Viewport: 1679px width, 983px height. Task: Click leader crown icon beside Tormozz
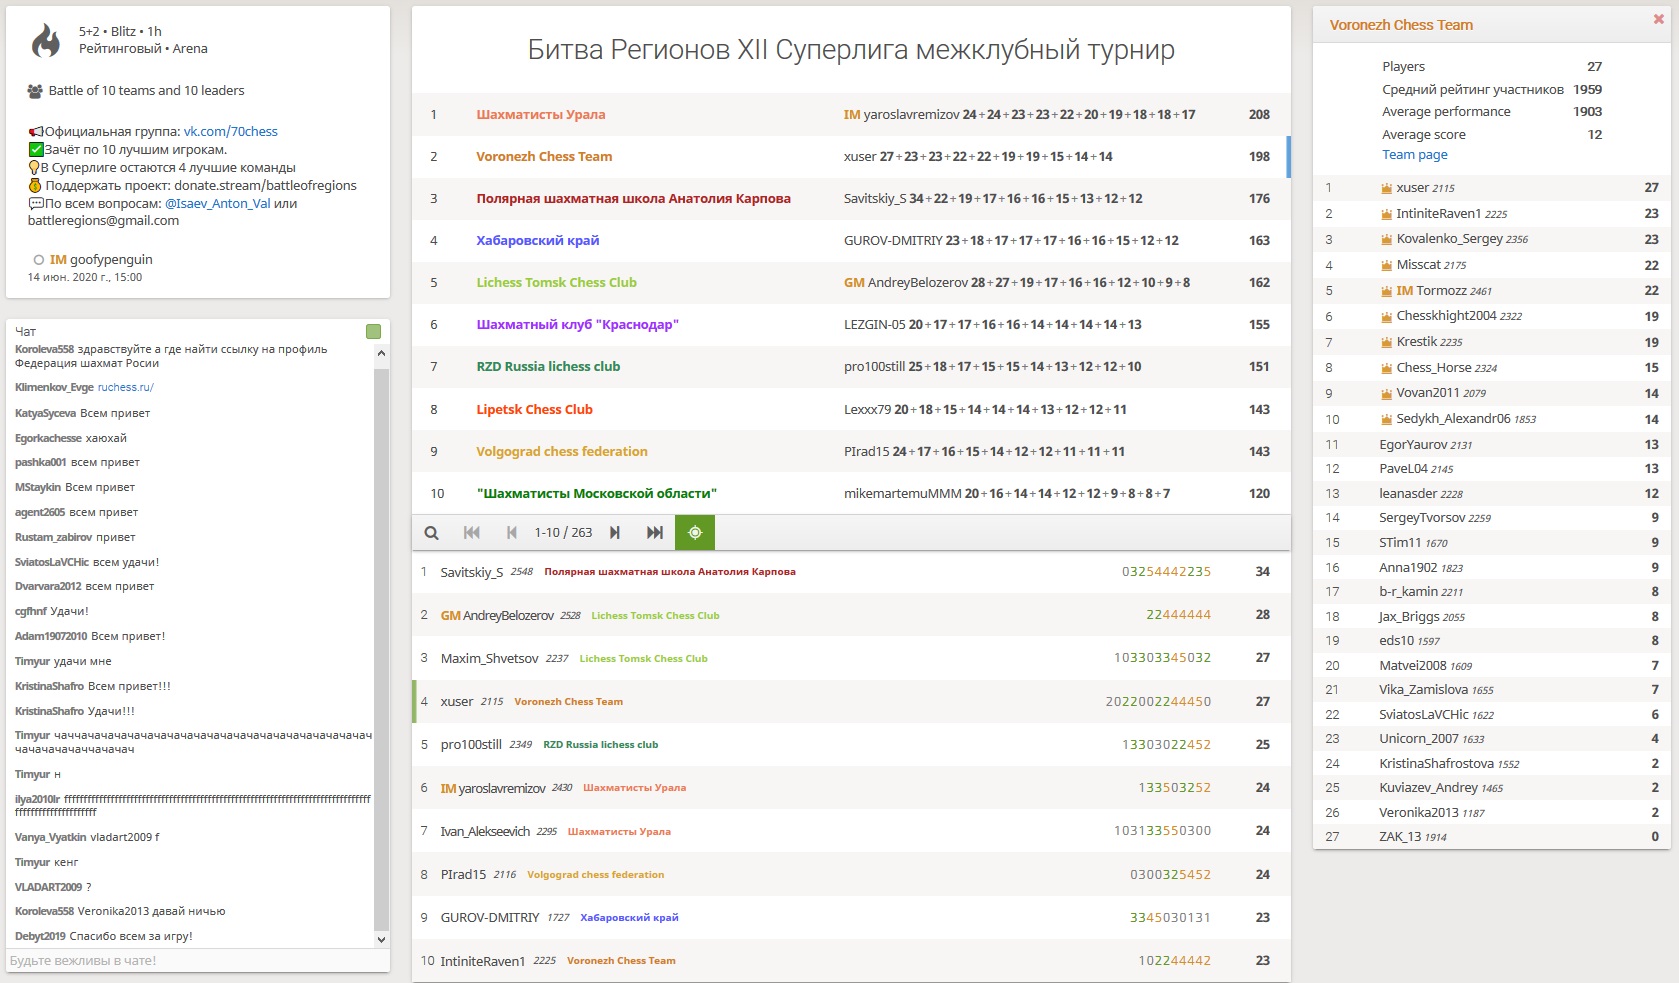(1387, 291)
